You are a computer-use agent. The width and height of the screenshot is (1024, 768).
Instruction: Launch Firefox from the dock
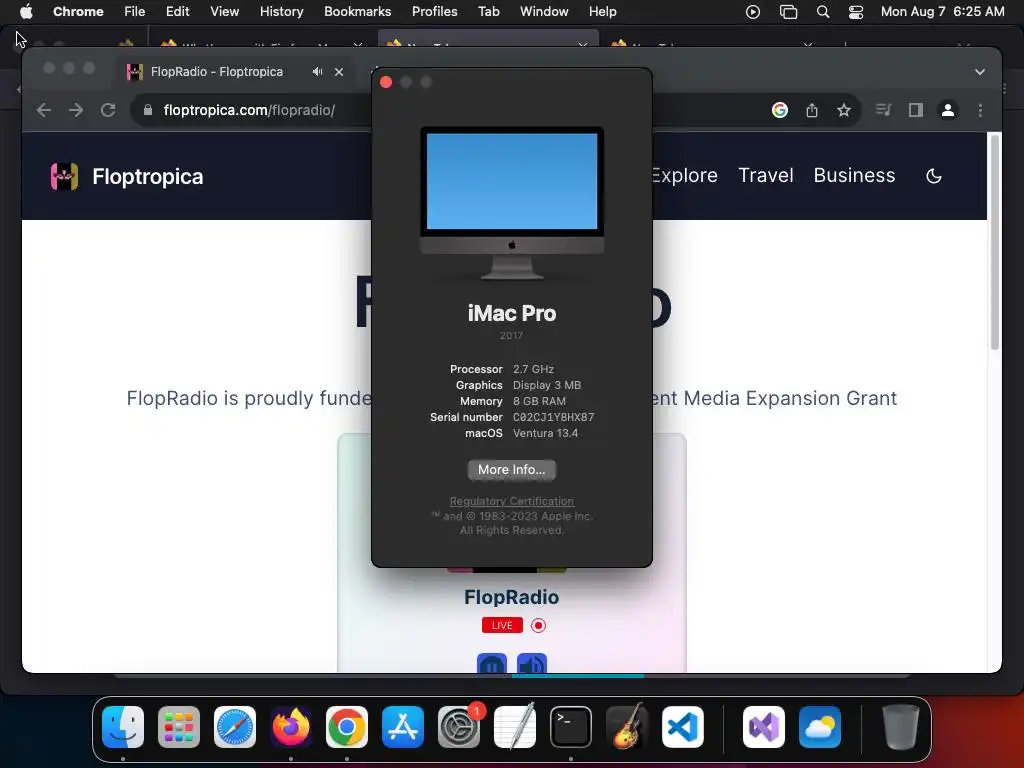tap(291, 727)
